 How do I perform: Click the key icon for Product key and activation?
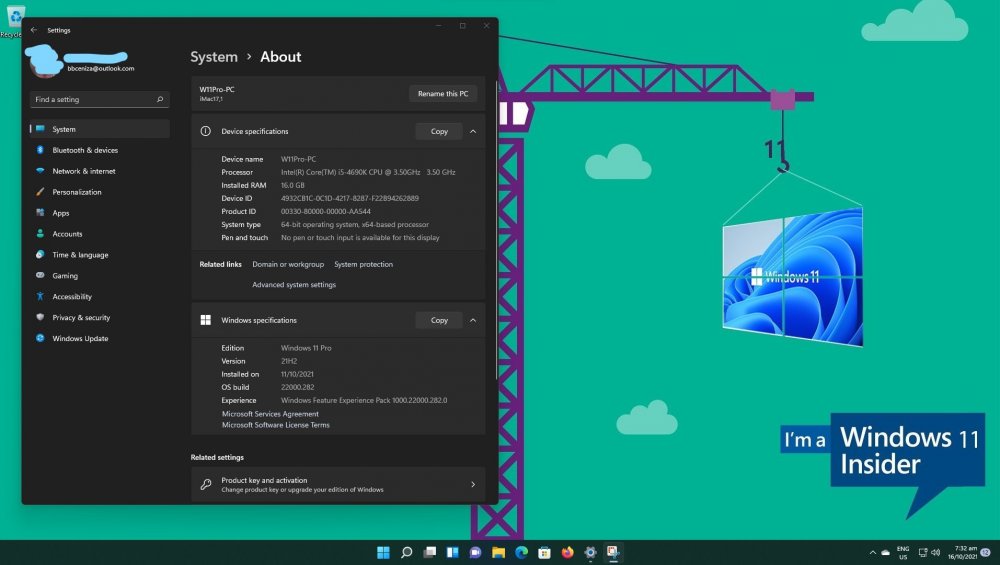tap(205, 485)
